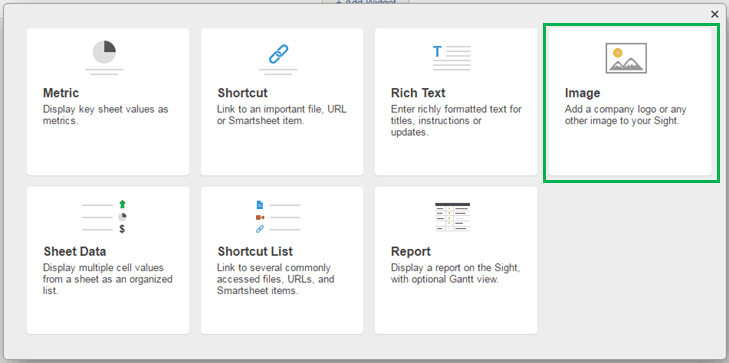Viewport: 729px width, 363px height.
Task: Select the Metric pie chart icon
Action: coord(104,58)
